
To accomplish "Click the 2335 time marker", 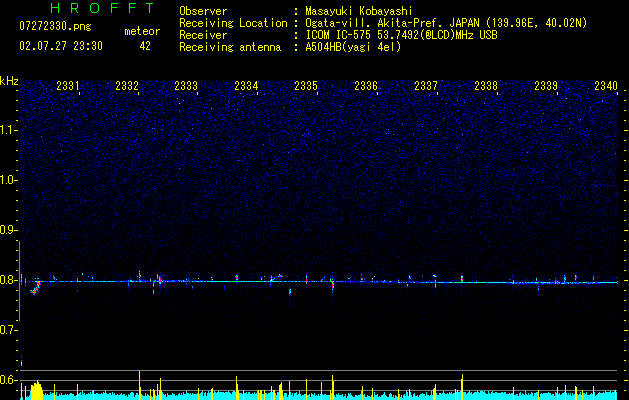I will (306, 85).
